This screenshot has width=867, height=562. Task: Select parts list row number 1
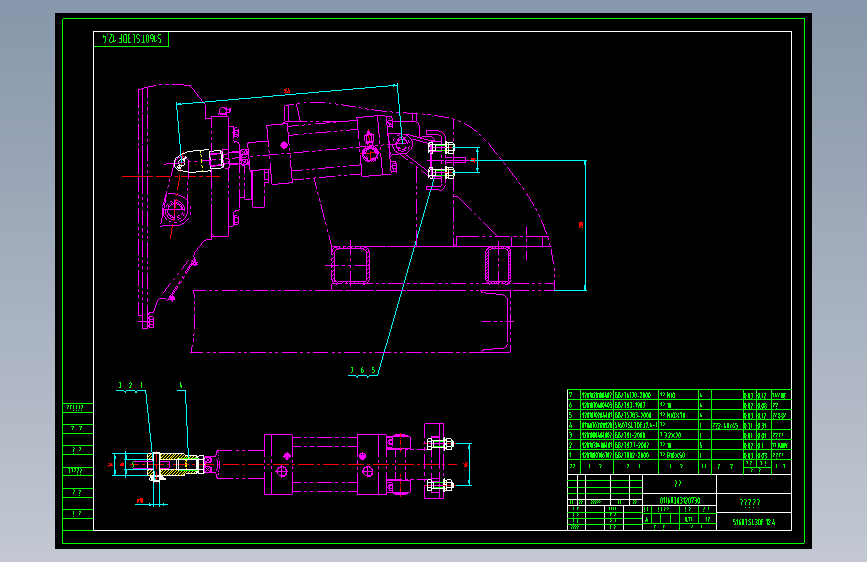coord(679,455)
